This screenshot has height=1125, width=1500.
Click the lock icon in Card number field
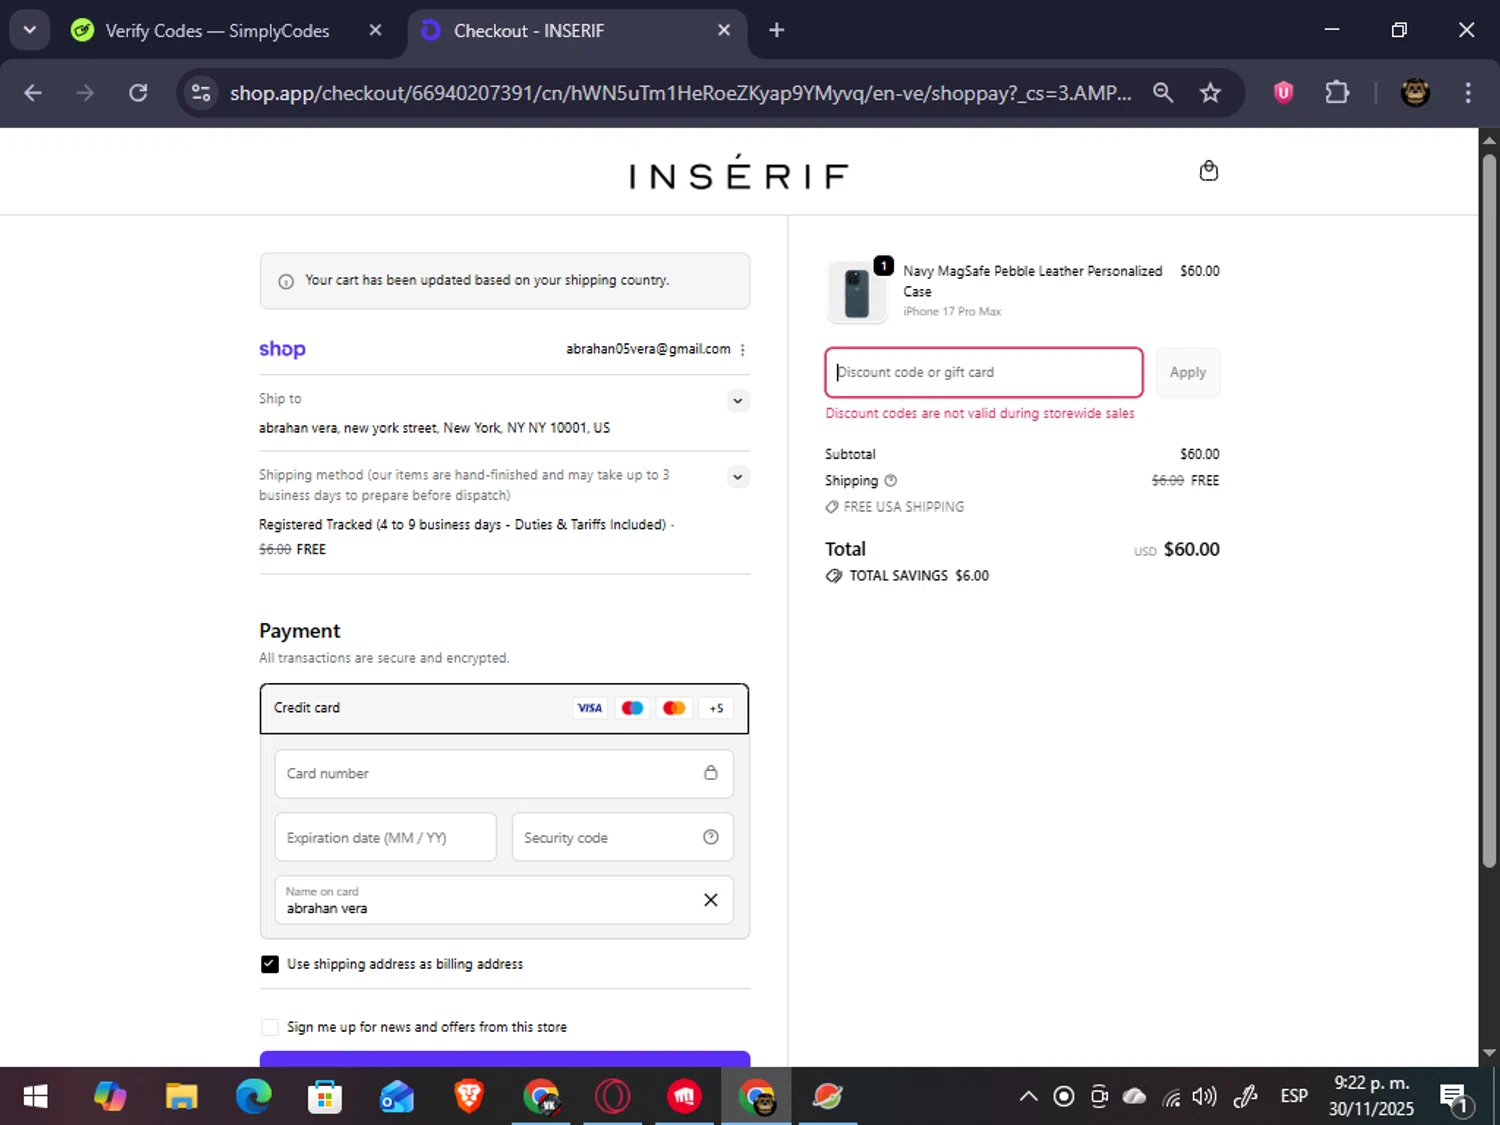pyautogui.click(x=711, y=773)
